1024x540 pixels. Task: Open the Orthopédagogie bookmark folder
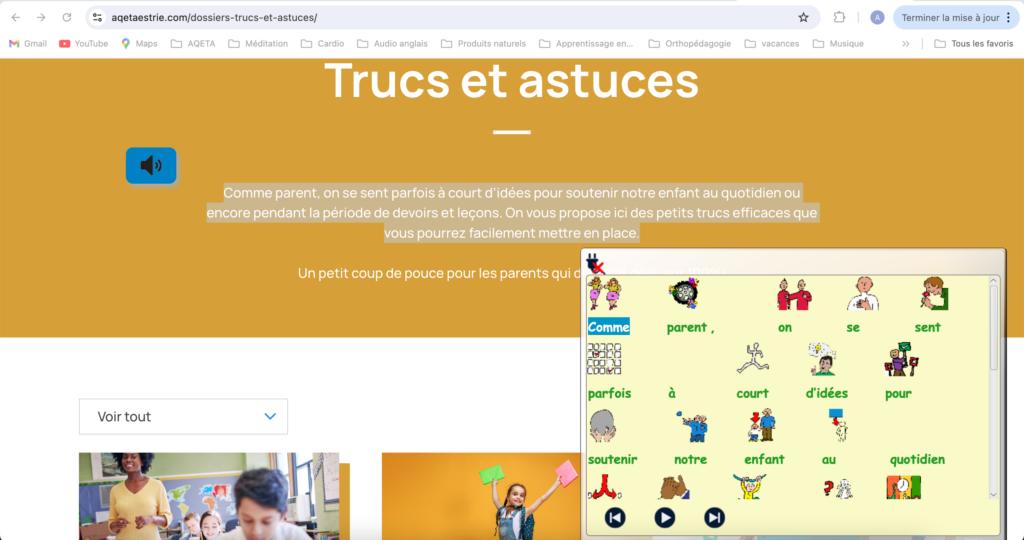click(x=690, y=43)
